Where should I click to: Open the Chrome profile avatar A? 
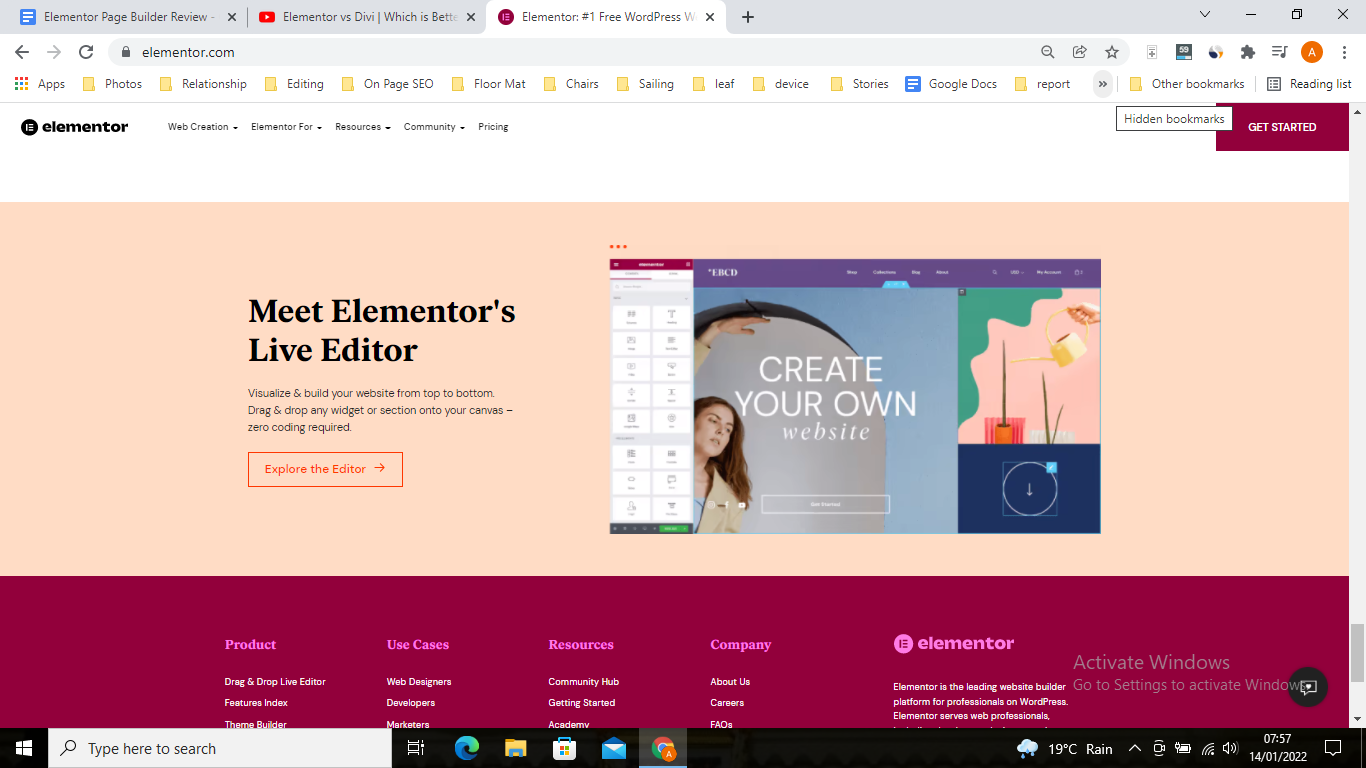[x=1311, y=52]
